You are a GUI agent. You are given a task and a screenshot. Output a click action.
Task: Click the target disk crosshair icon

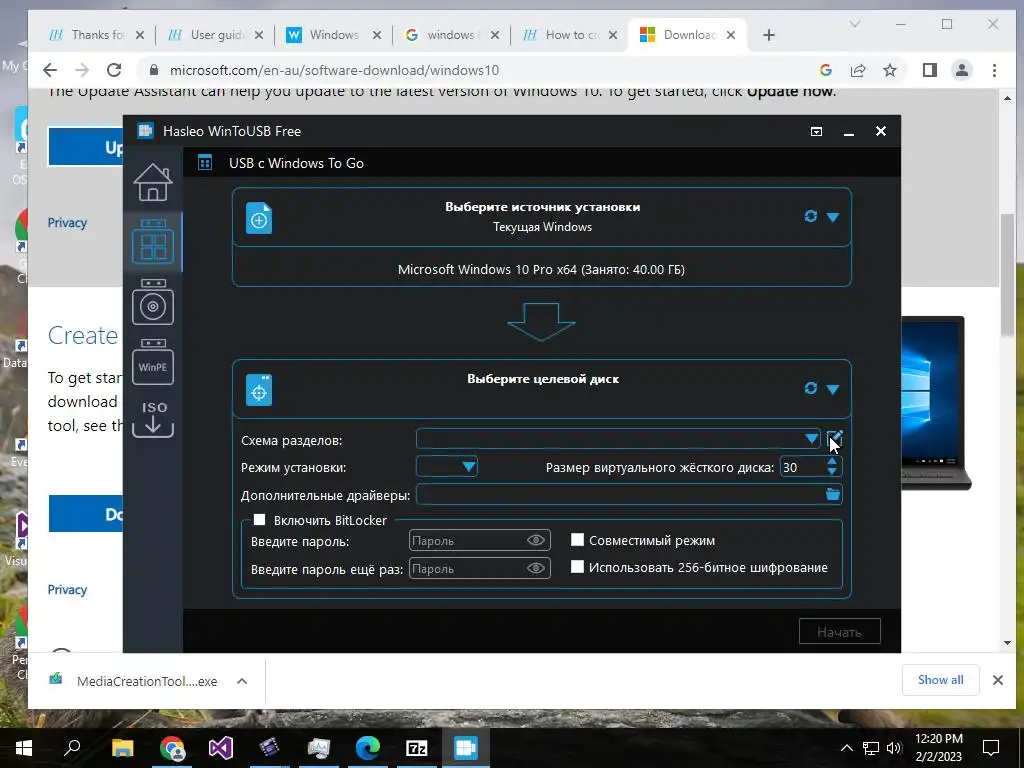pyautogui.click(x=259, y=390)
